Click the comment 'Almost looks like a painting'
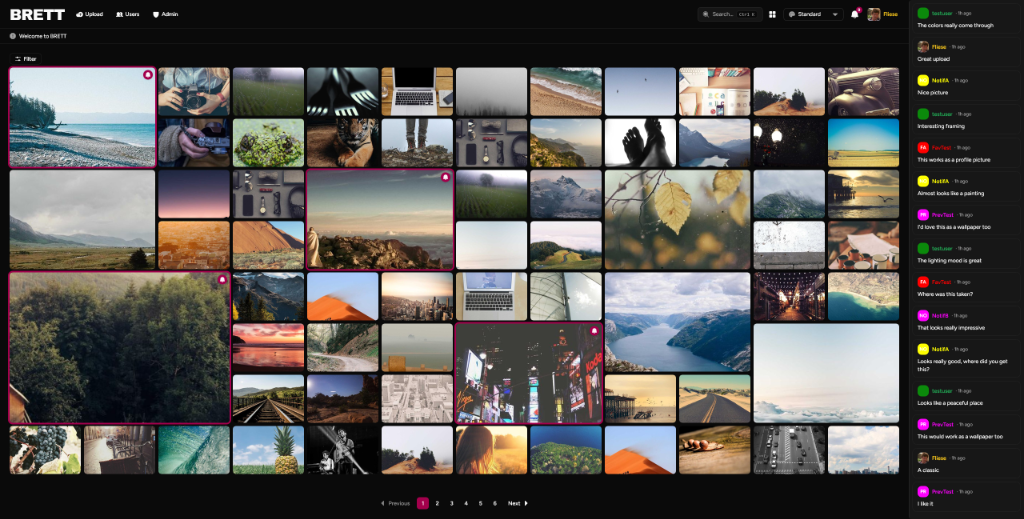The width and height of the screenshot is (1024, 519). (x=950, y=193)
